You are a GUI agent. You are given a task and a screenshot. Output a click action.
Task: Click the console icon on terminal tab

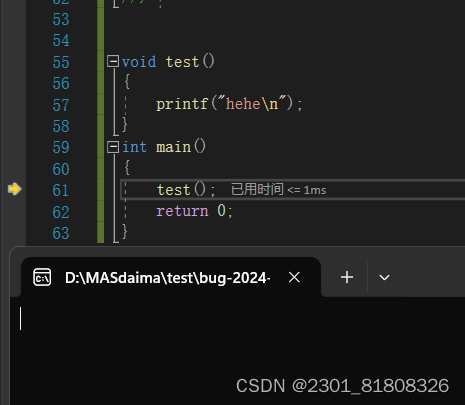pyautogui.click(x=42, y=277)
